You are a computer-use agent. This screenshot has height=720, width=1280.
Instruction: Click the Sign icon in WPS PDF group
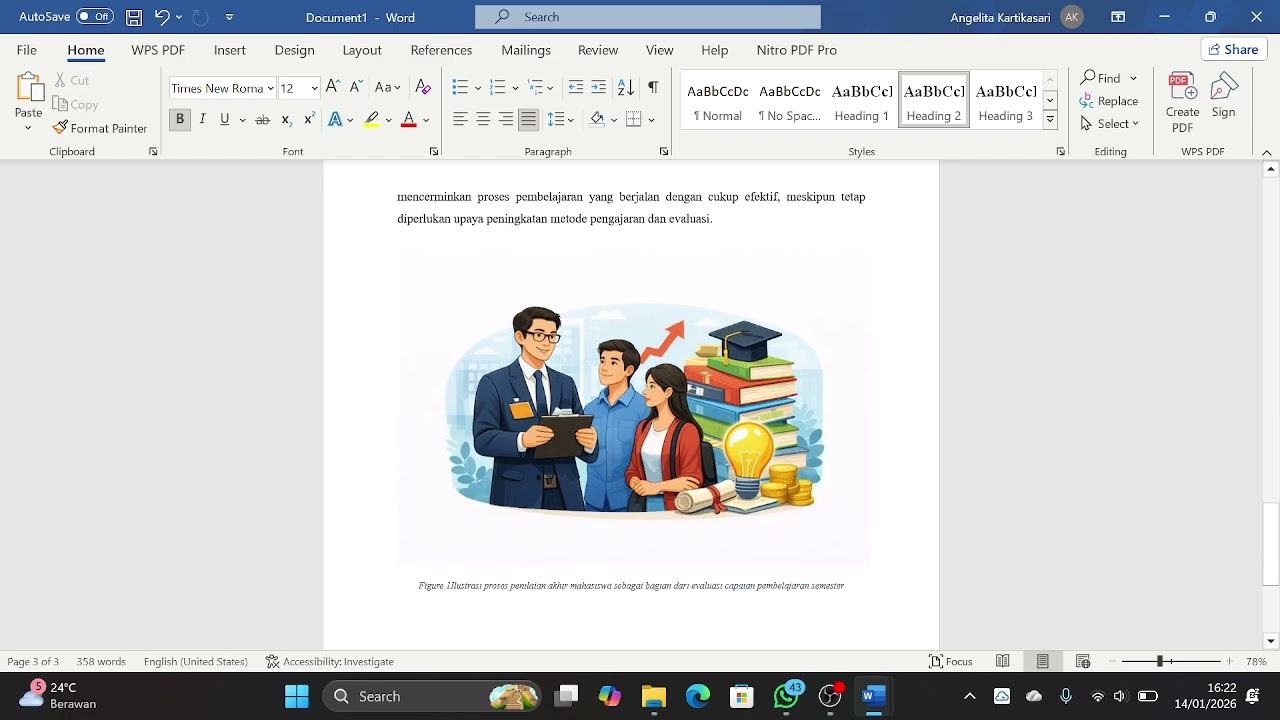coord(1224,97)
